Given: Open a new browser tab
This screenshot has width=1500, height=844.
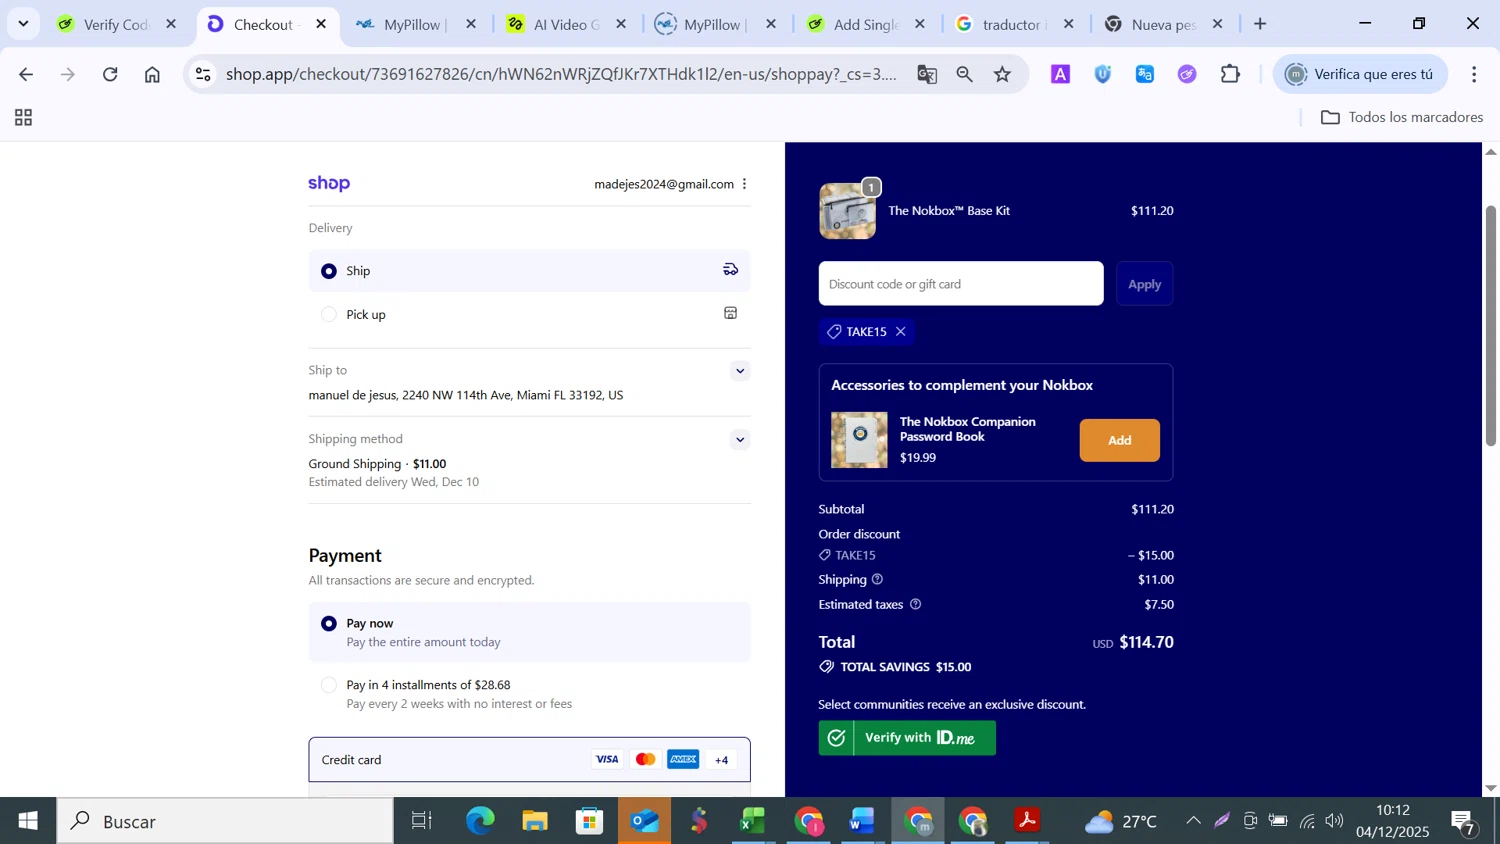Looking at the screenshot, I should coord(1260,24).
